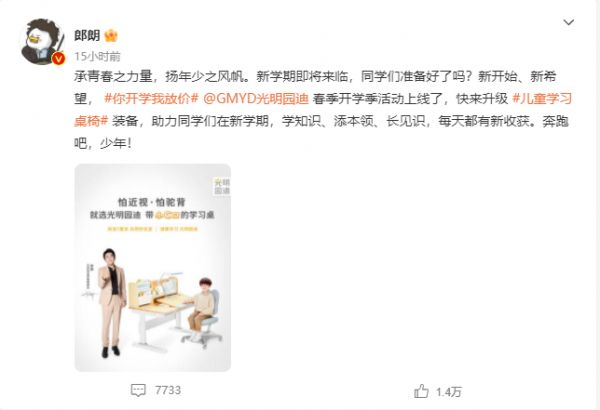Open the #儿童学习桌椅# hashtag topic
The image size is (600, 410).
coord(323,110)
